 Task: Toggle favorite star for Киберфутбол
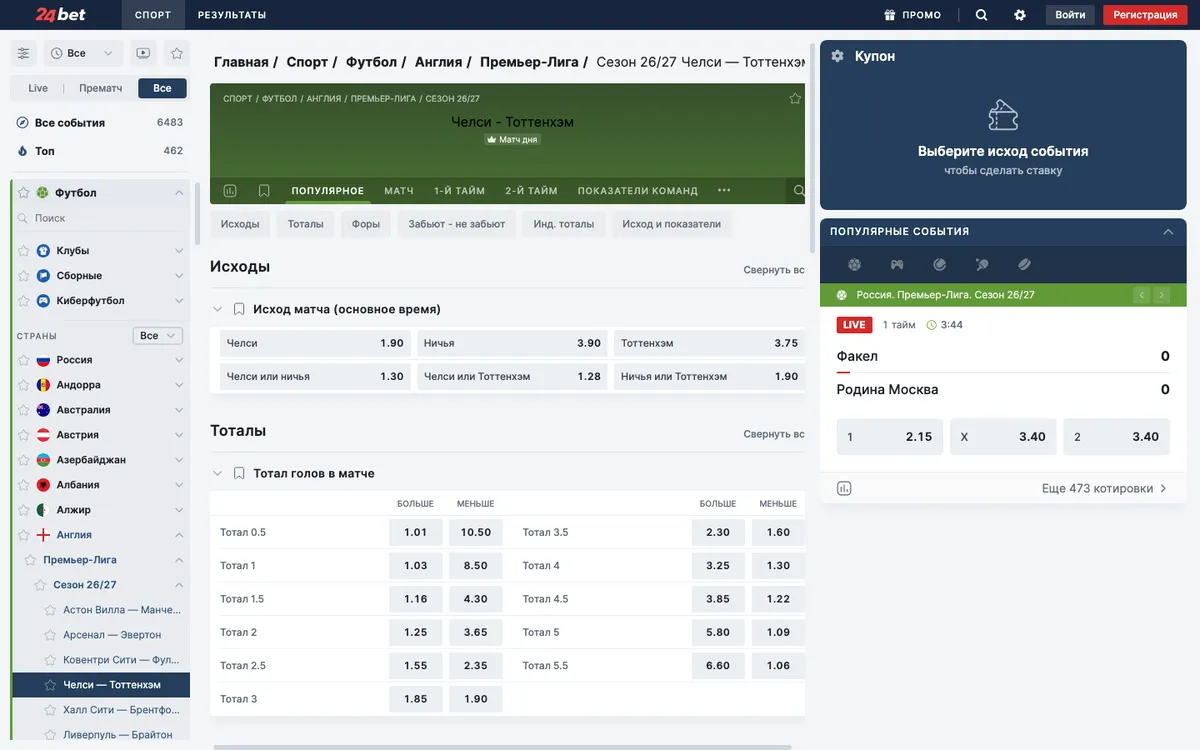pyautogui.click(x=24, y=301)
